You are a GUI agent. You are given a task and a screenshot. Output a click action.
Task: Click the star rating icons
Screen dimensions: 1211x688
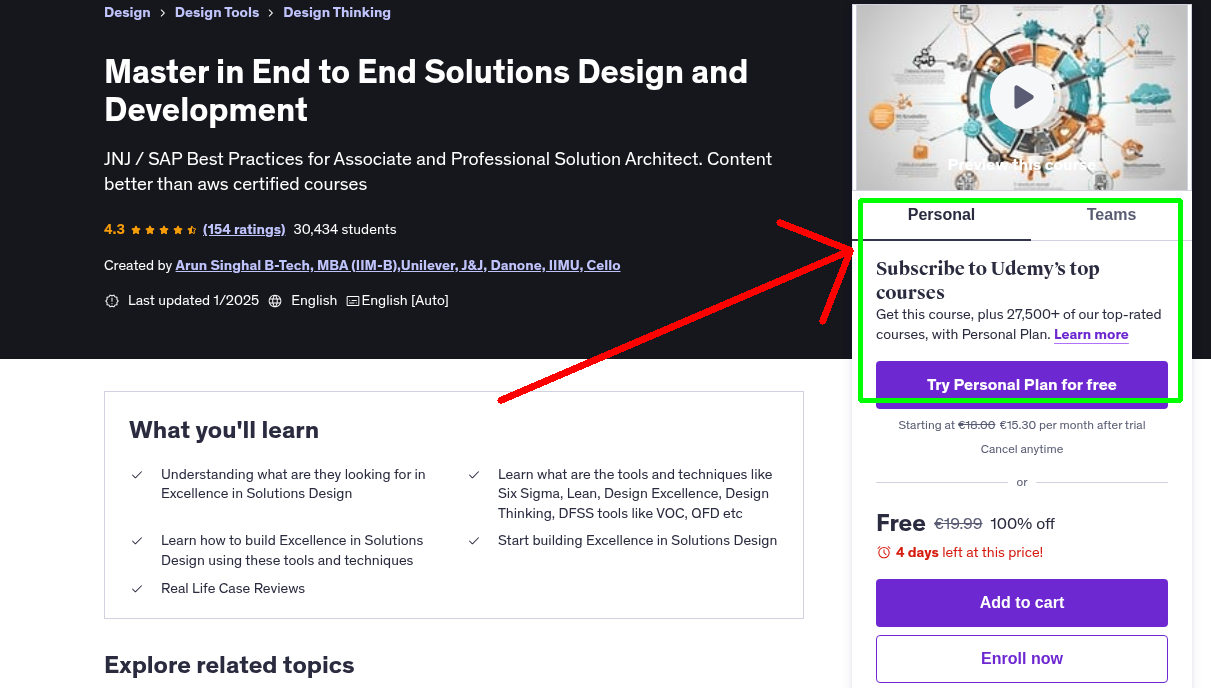(164, 229)
